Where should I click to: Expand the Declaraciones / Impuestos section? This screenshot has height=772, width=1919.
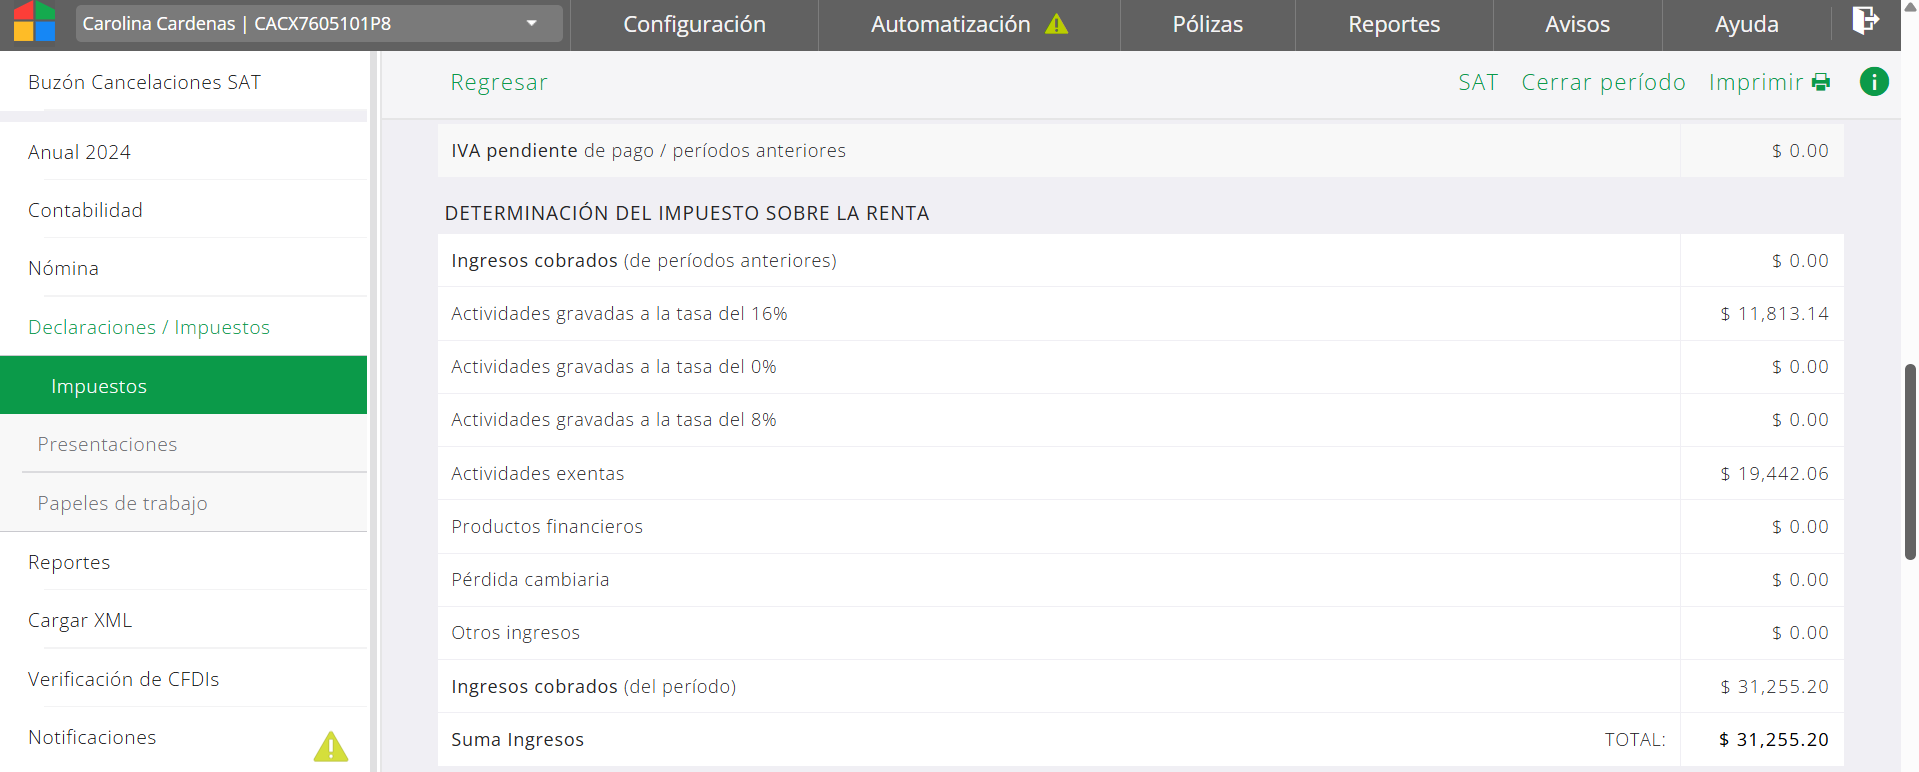coord(149,327)
